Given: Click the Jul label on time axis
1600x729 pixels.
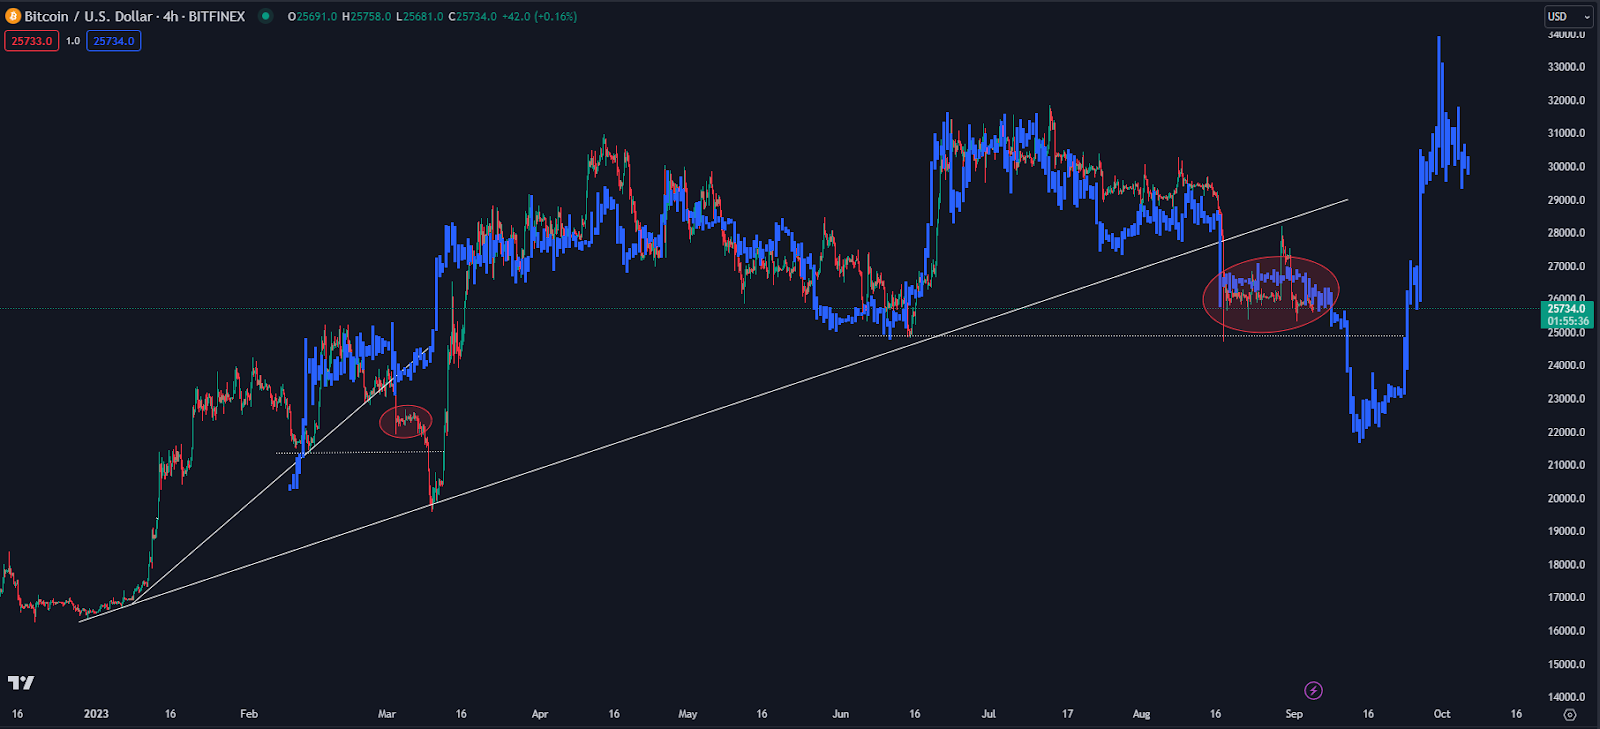Looking at the screenshot, I should (988, 714).
